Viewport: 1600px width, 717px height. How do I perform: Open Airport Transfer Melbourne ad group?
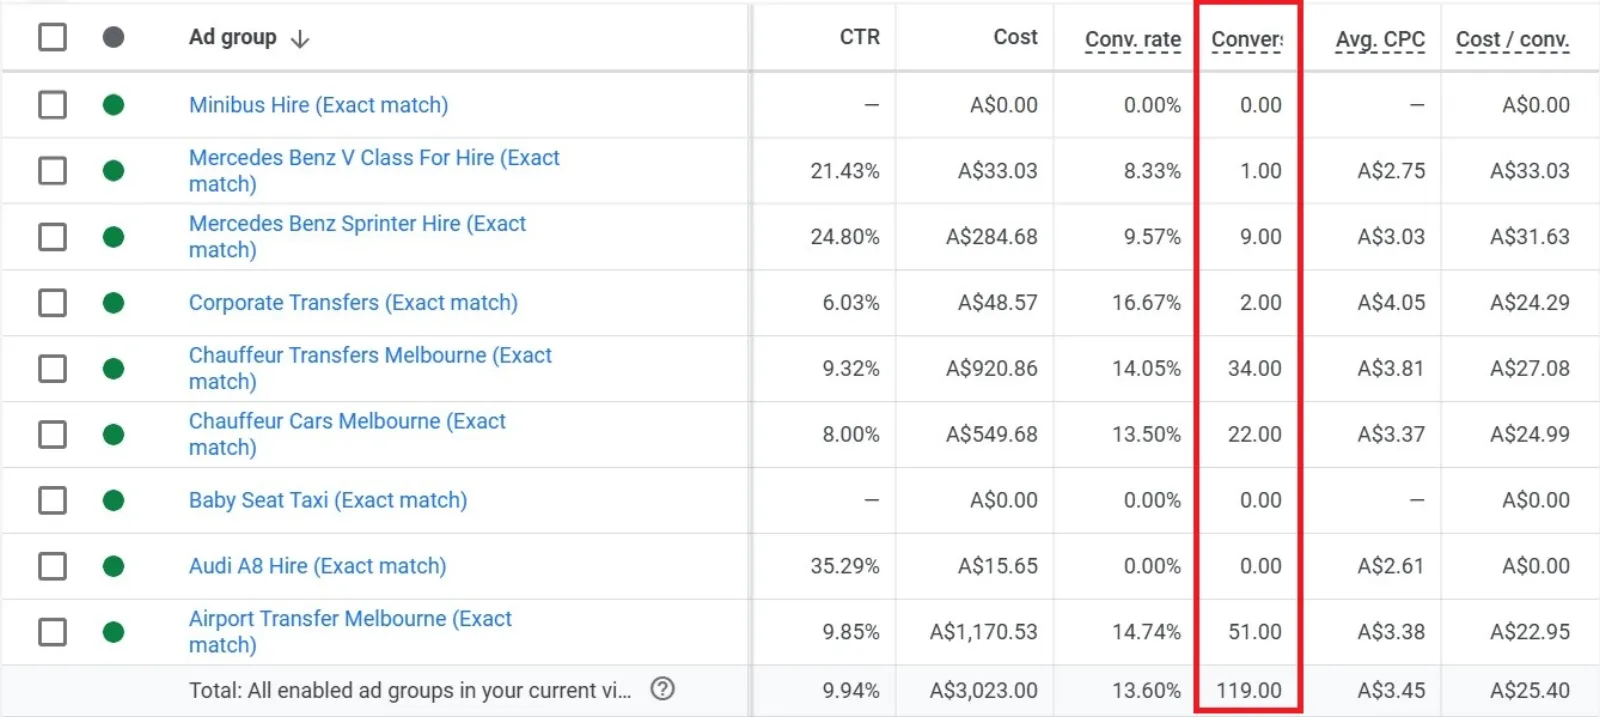point(350,632)
